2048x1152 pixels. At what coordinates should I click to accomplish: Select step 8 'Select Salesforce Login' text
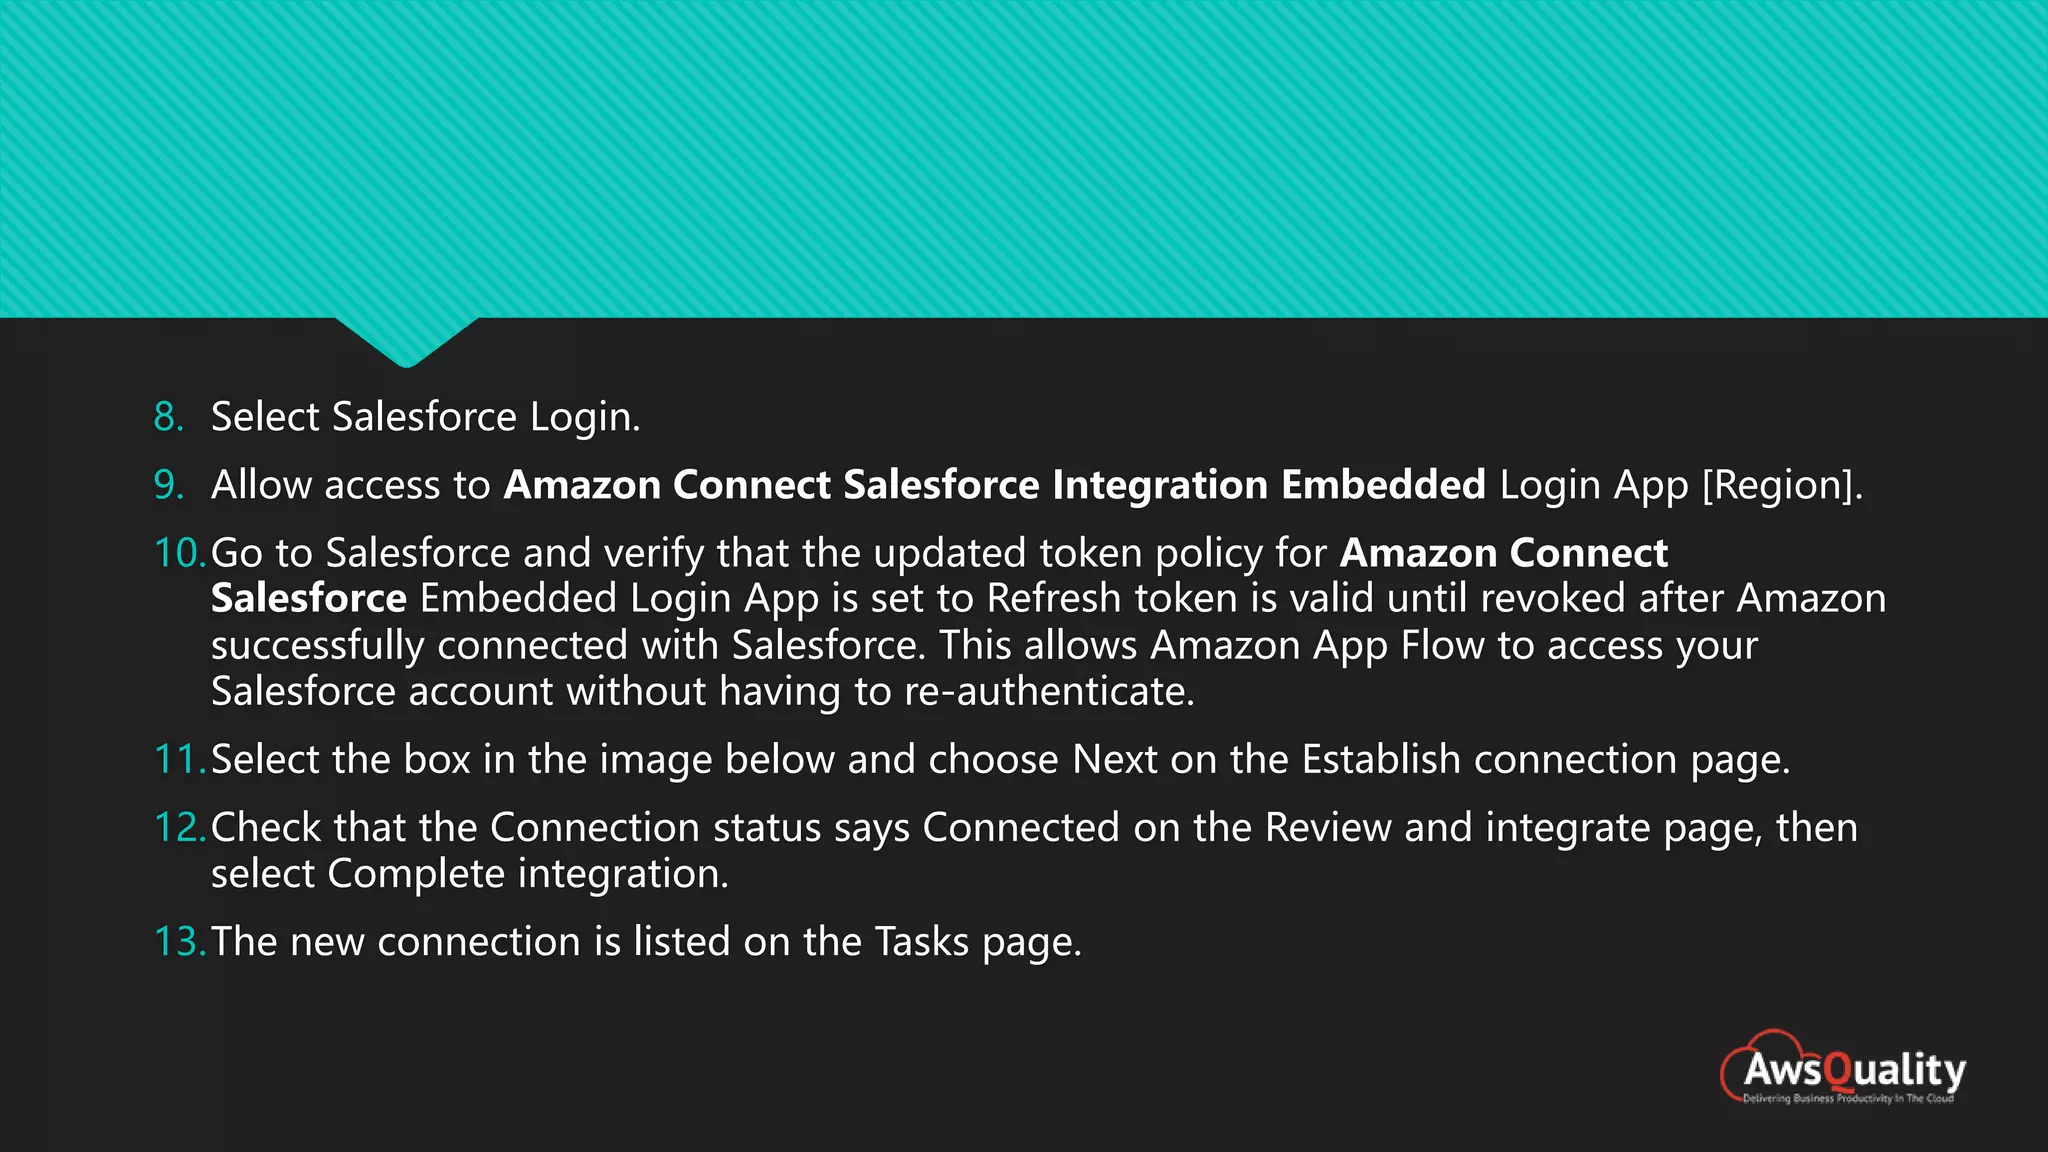(x=425, y=417)
